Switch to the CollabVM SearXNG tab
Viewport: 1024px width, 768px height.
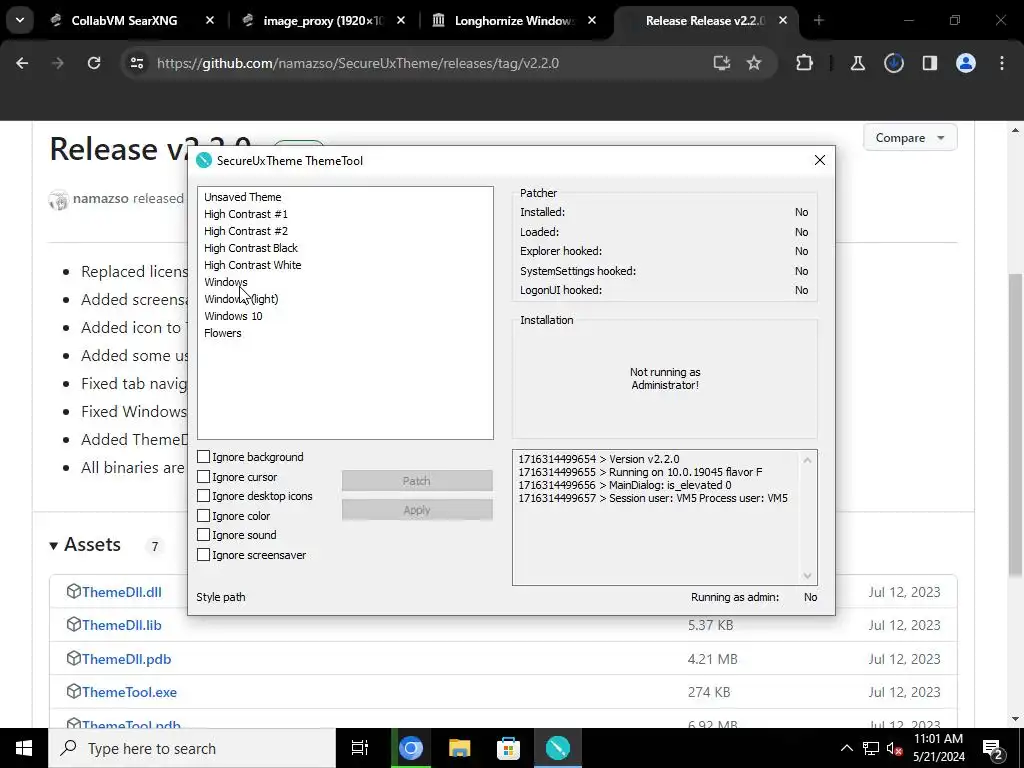(x=124, y=21)
